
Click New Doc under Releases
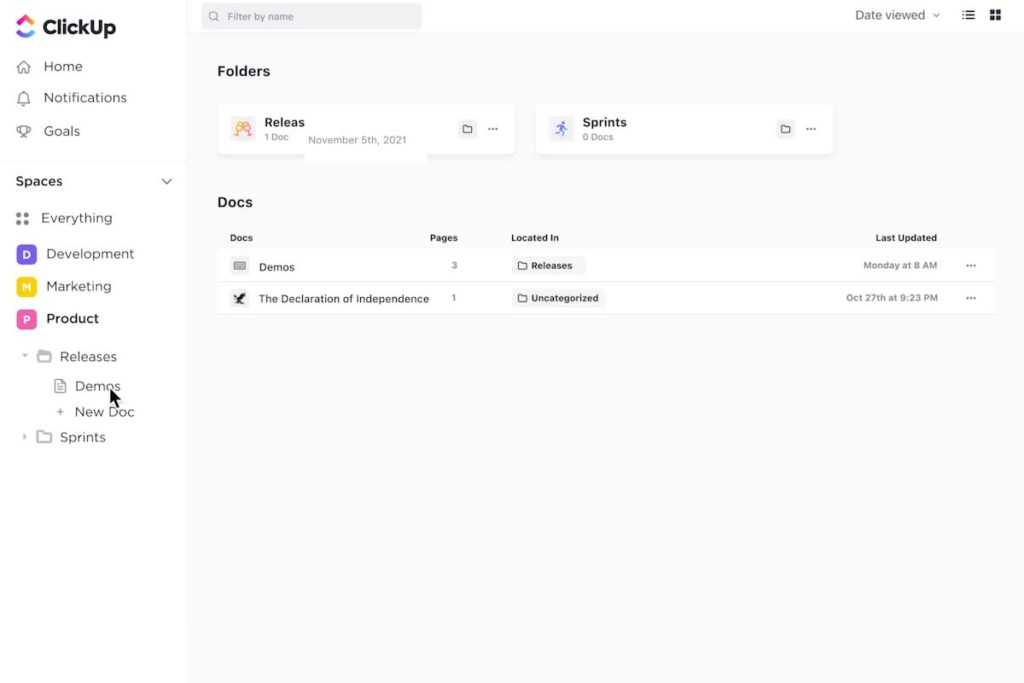103,411
